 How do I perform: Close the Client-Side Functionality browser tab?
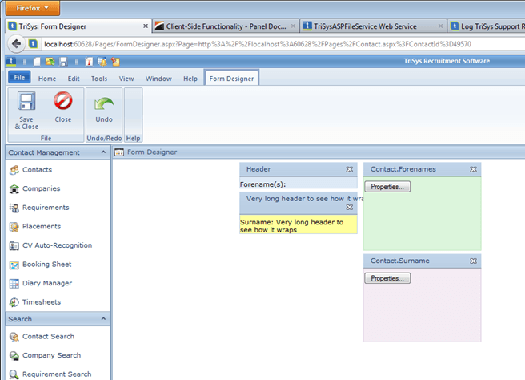(293, 26)
